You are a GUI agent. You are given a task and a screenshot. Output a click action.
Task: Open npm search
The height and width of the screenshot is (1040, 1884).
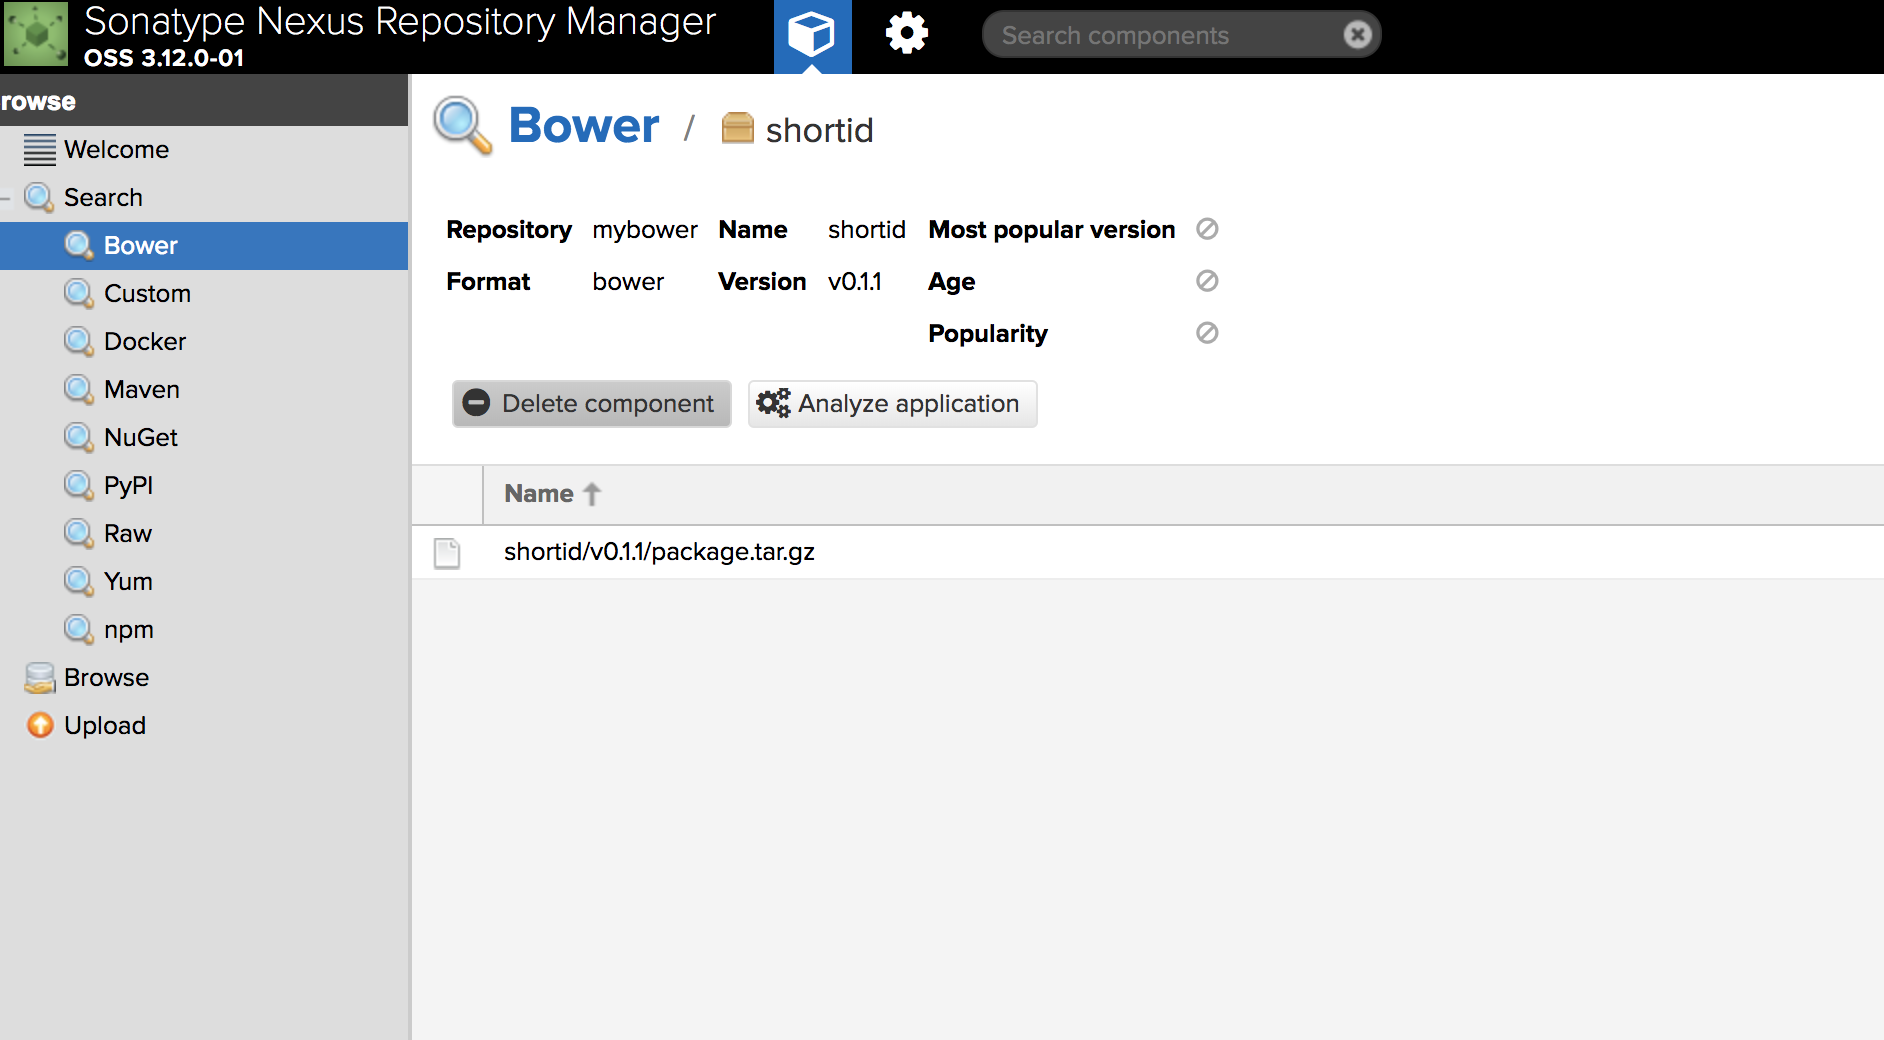click(x=204, y=630)
